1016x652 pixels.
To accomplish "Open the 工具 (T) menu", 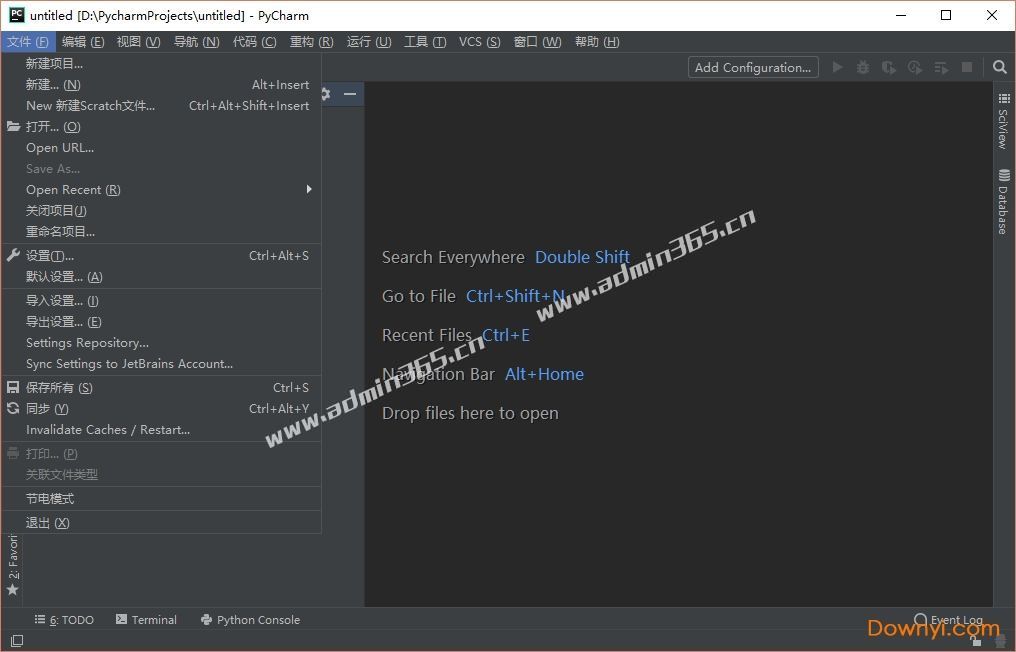I will [x=425, y=41].
